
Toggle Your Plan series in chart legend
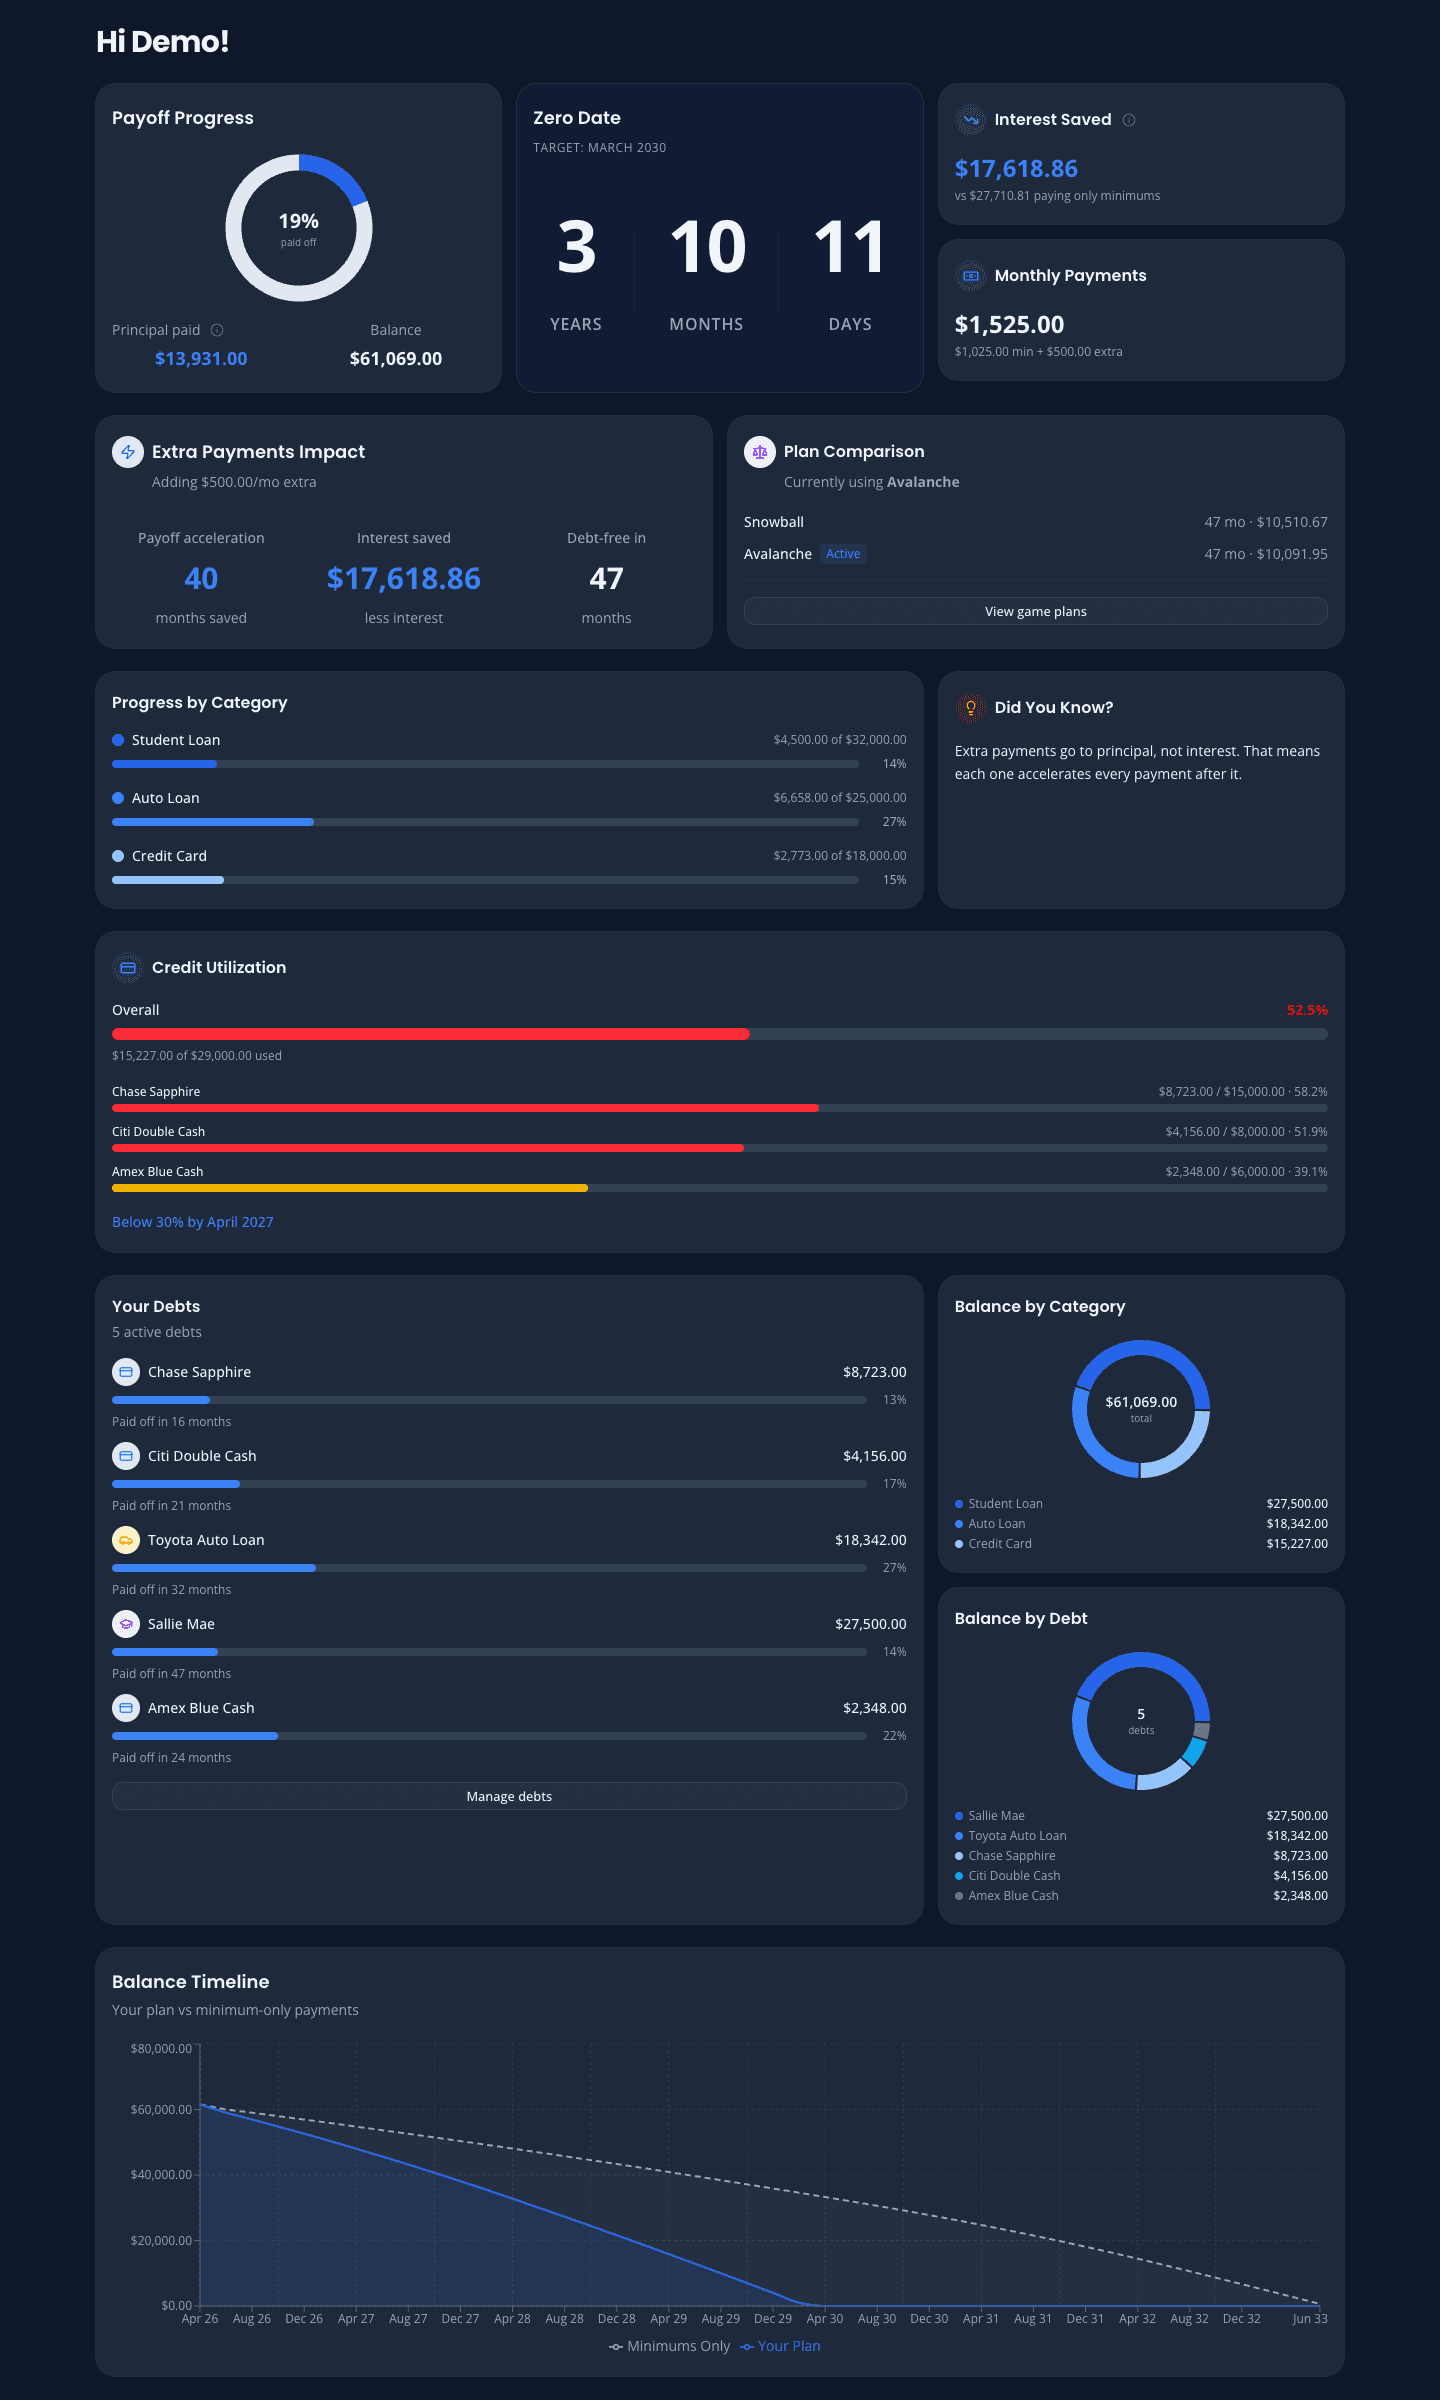(780, 2346)
